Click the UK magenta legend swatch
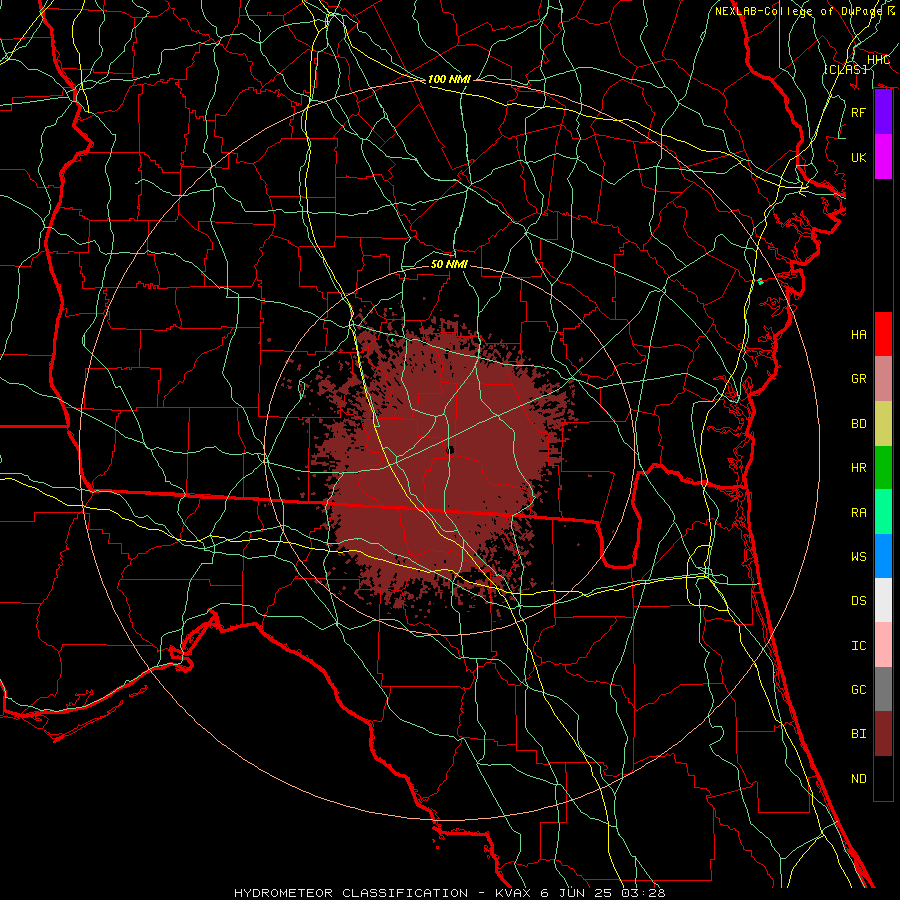The width and height of the screenshot is (900, 900). tap(883, 157)
